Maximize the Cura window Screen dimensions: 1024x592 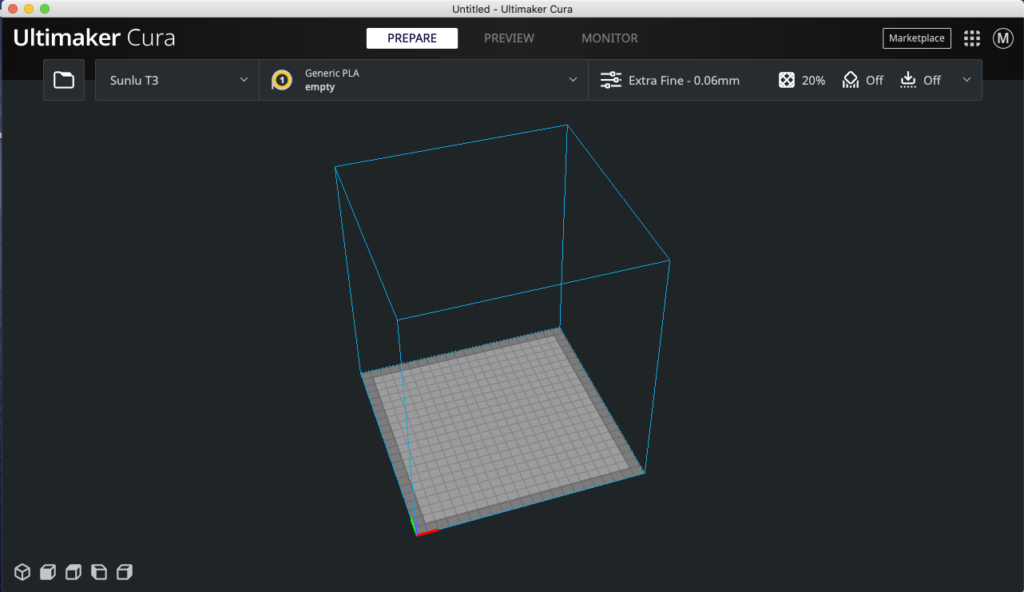(x=44, y=8)
